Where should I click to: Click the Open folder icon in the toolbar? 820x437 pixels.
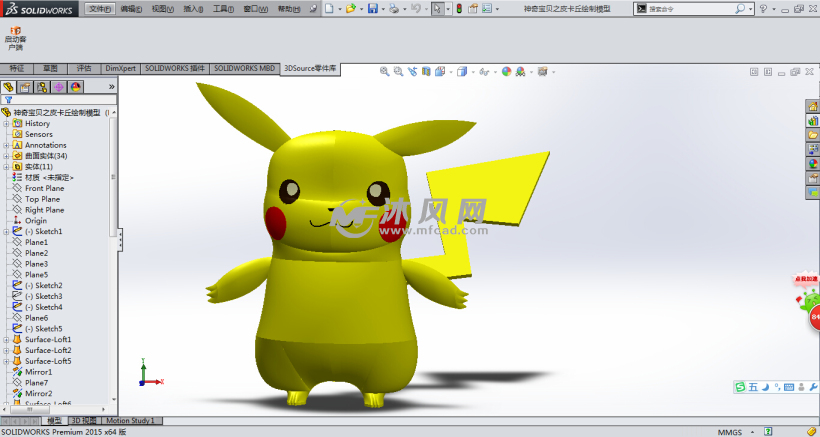(x=351, y=8)
